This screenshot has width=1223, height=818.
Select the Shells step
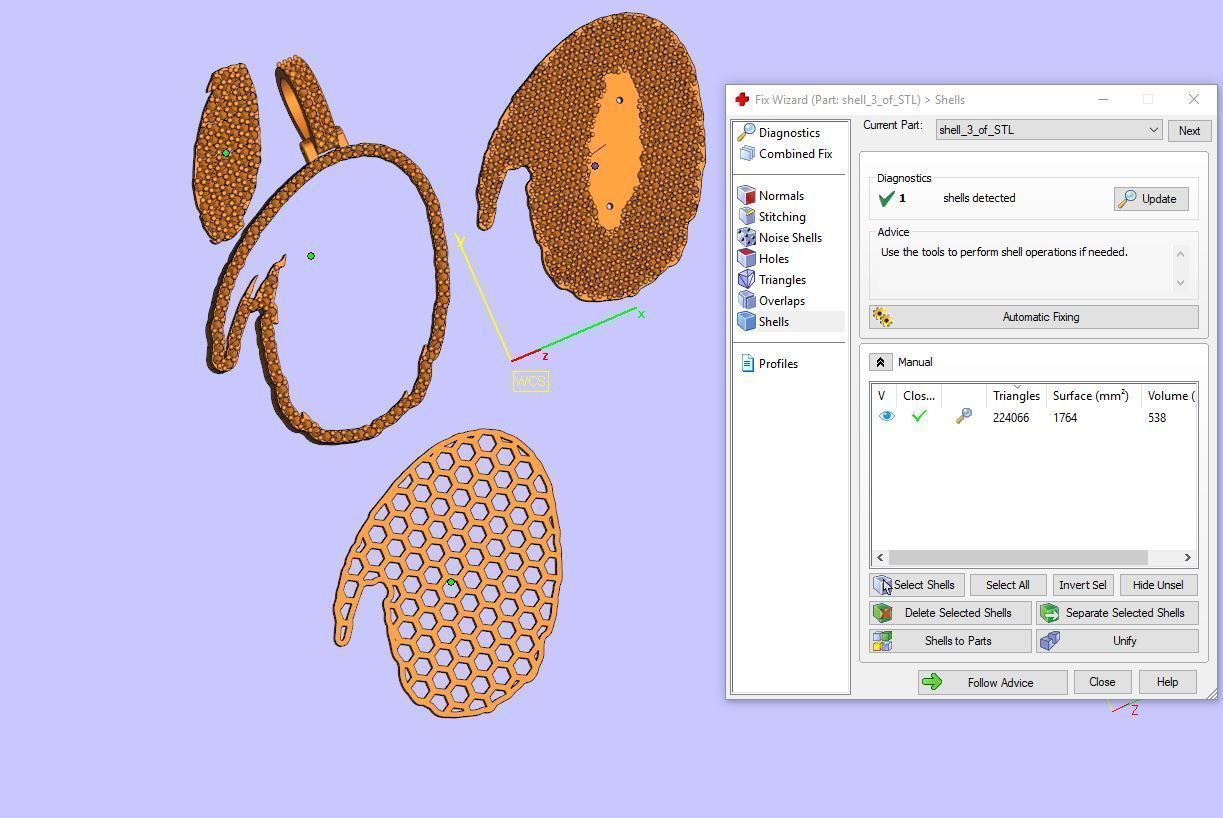coord(774,322)
